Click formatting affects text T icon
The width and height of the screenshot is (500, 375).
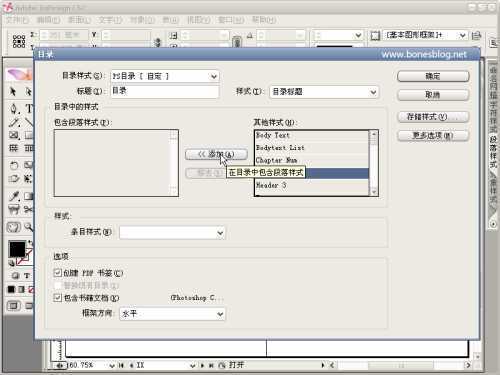click(27, 276)
